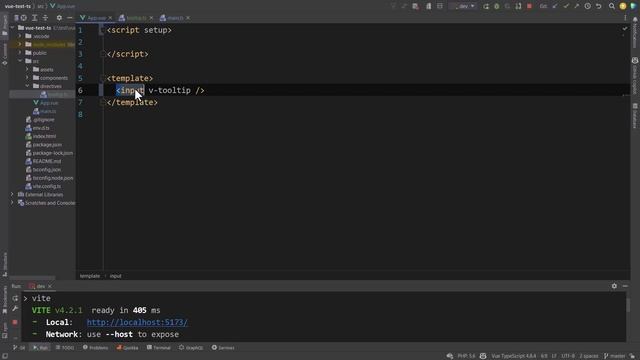The image size is (640, 360).
Task: Select package.json in project tree
Action: [44, 144]
